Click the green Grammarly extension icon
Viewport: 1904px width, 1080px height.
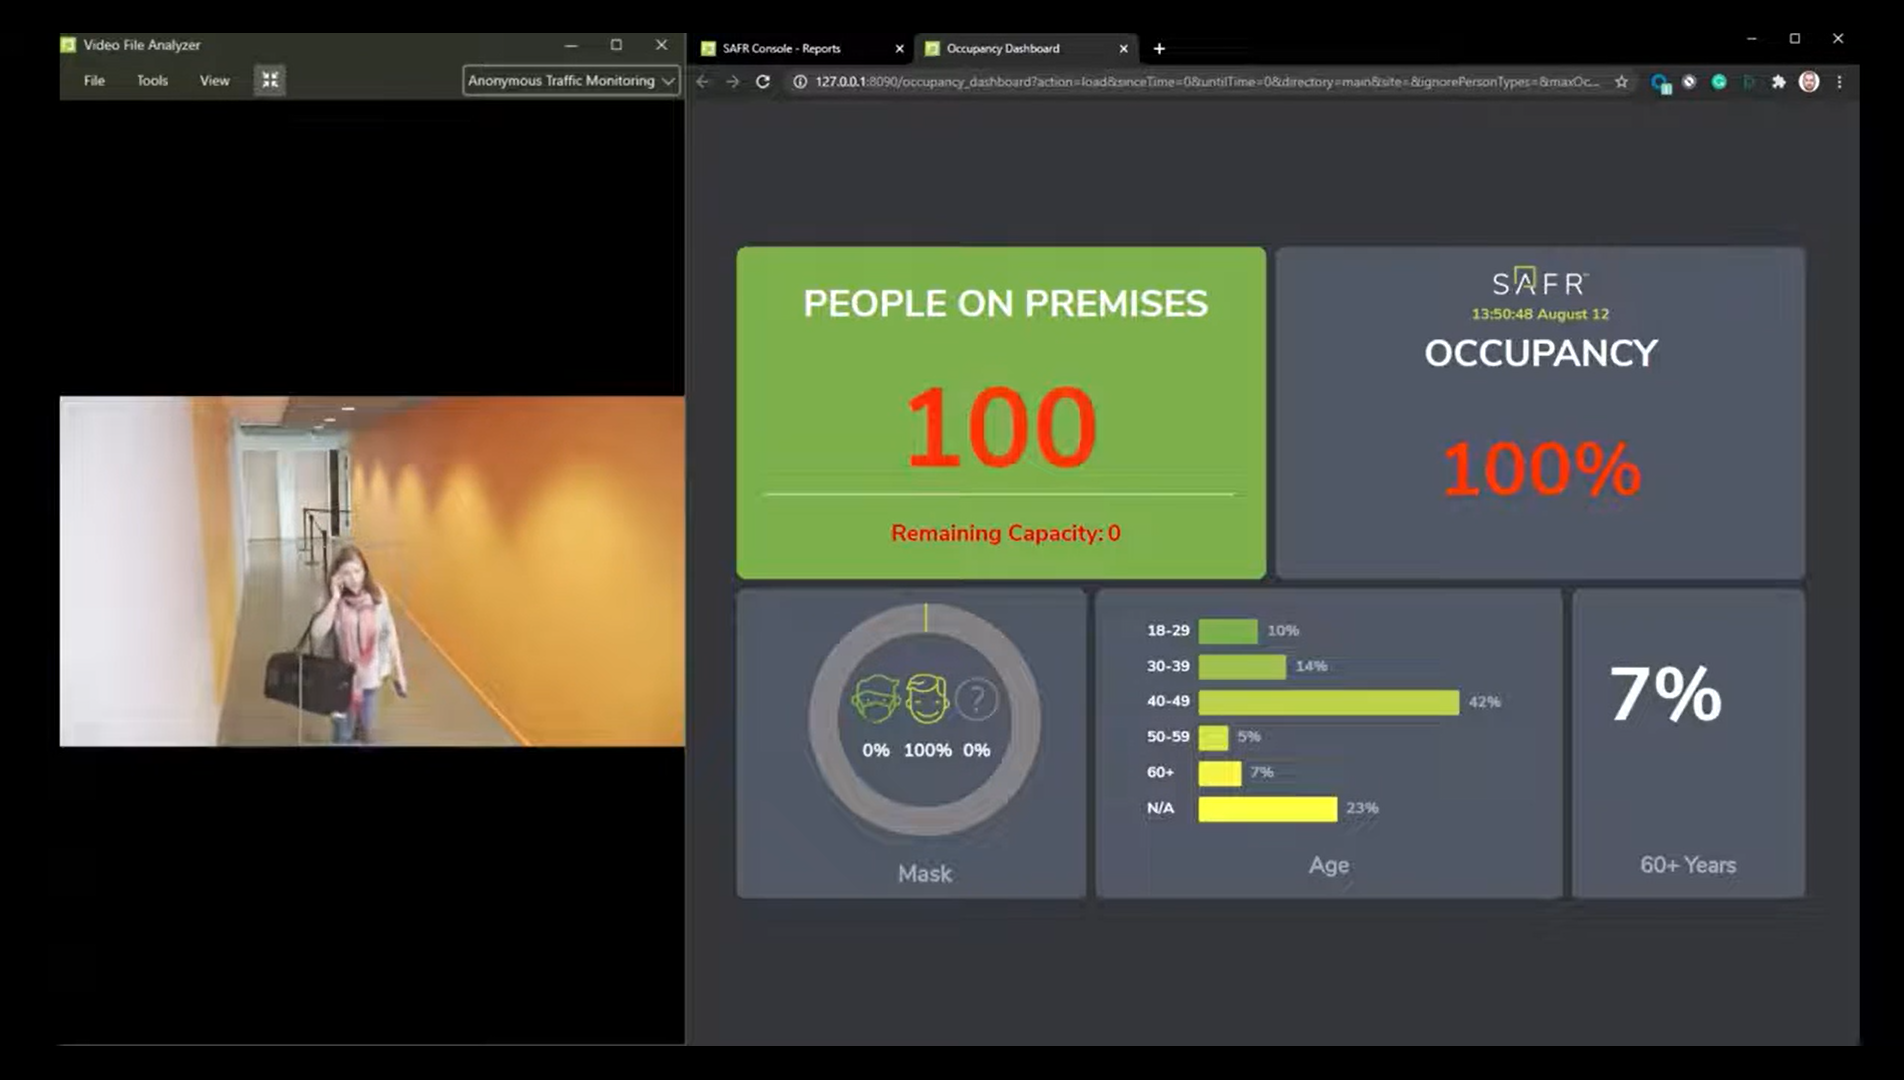[x=1719, y=82]
